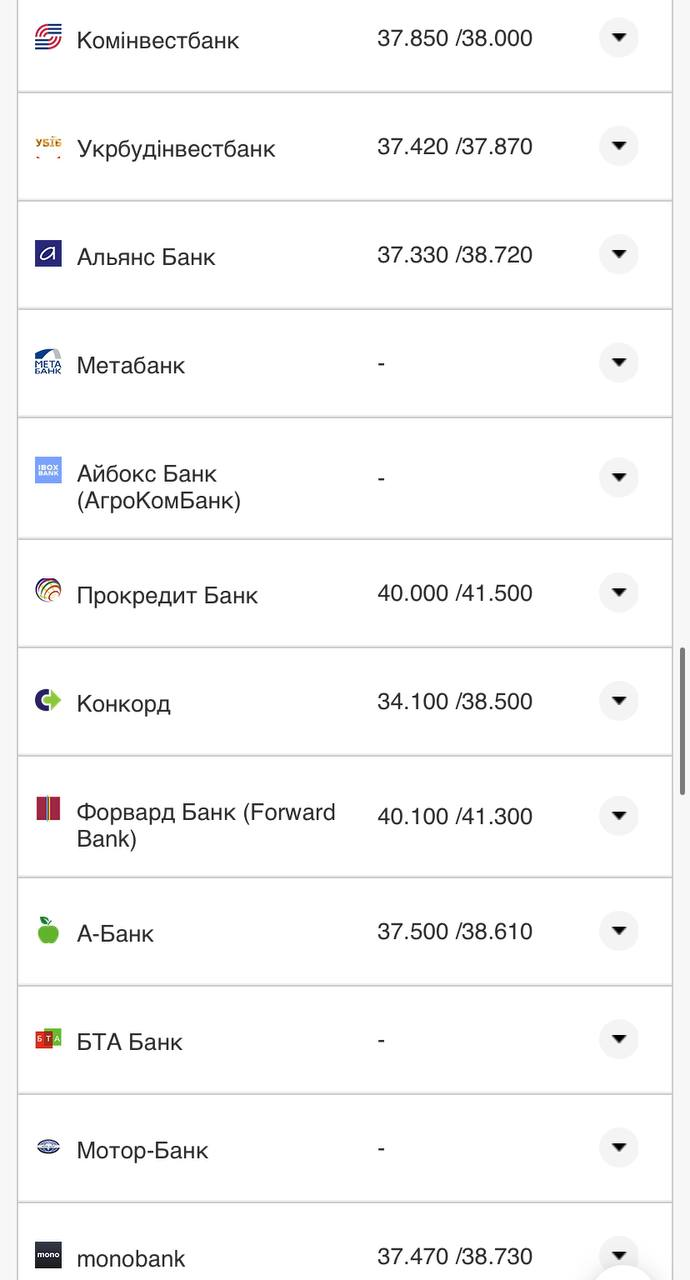Click the monobank logo icon
This screenshot has height=1280, width=690.
point(48,1255)
